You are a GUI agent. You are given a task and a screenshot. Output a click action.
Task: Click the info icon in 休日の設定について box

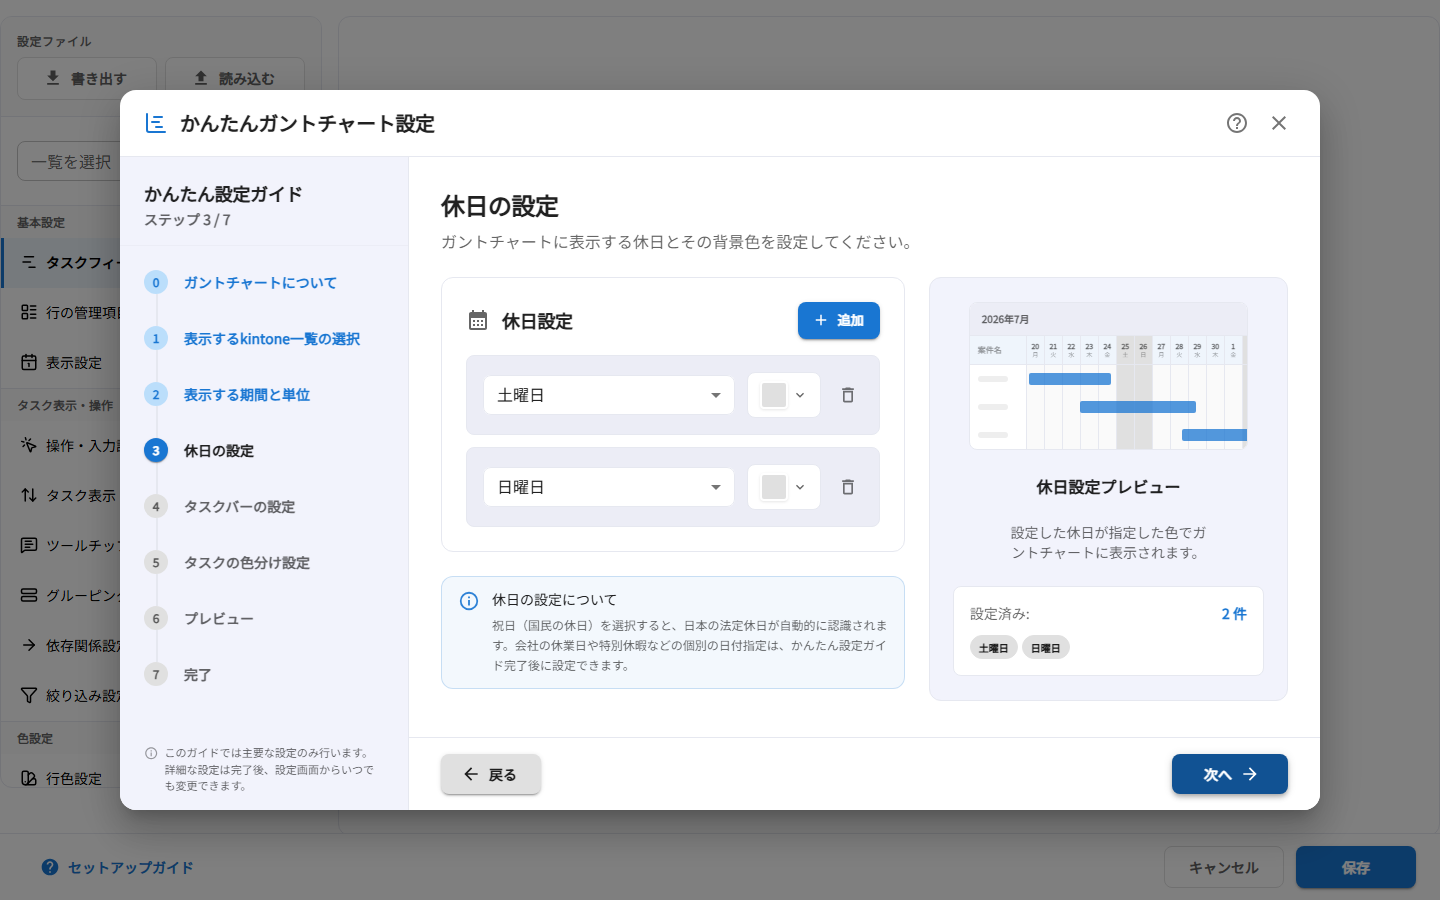point(468,601)
